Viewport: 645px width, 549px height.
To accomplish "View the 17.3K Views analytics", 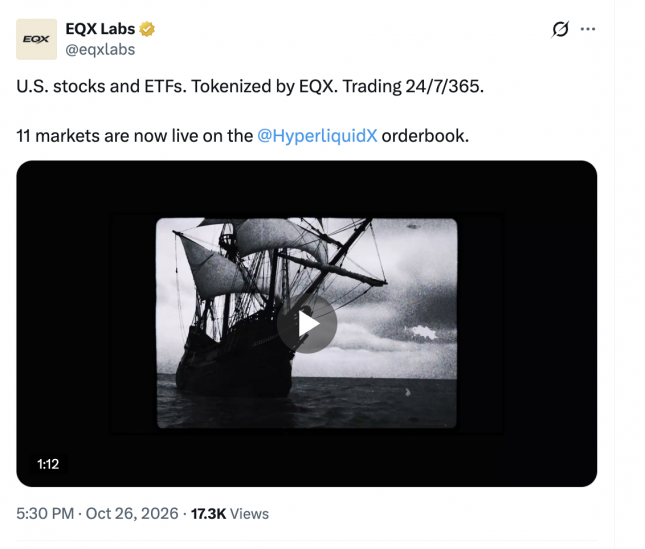I will [x=230, y=514].
